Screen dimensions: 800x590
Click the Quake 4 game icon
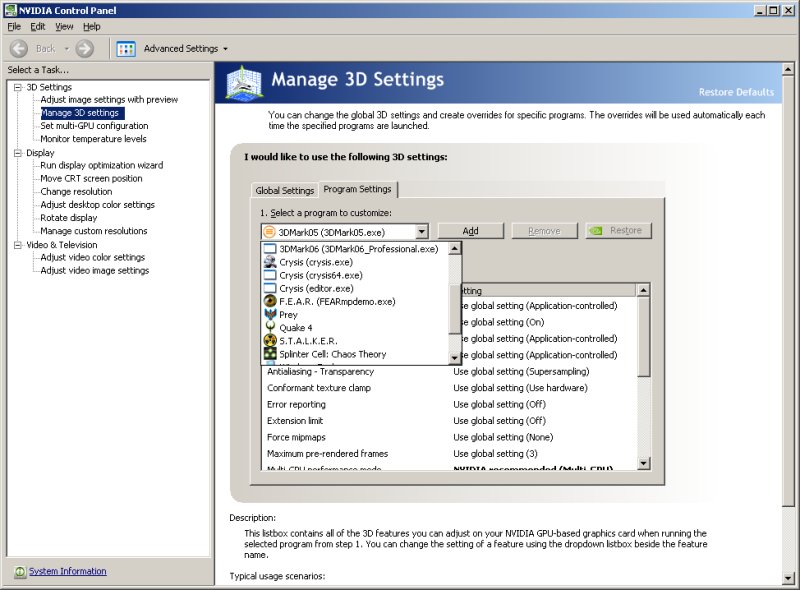tap(270, 328)
